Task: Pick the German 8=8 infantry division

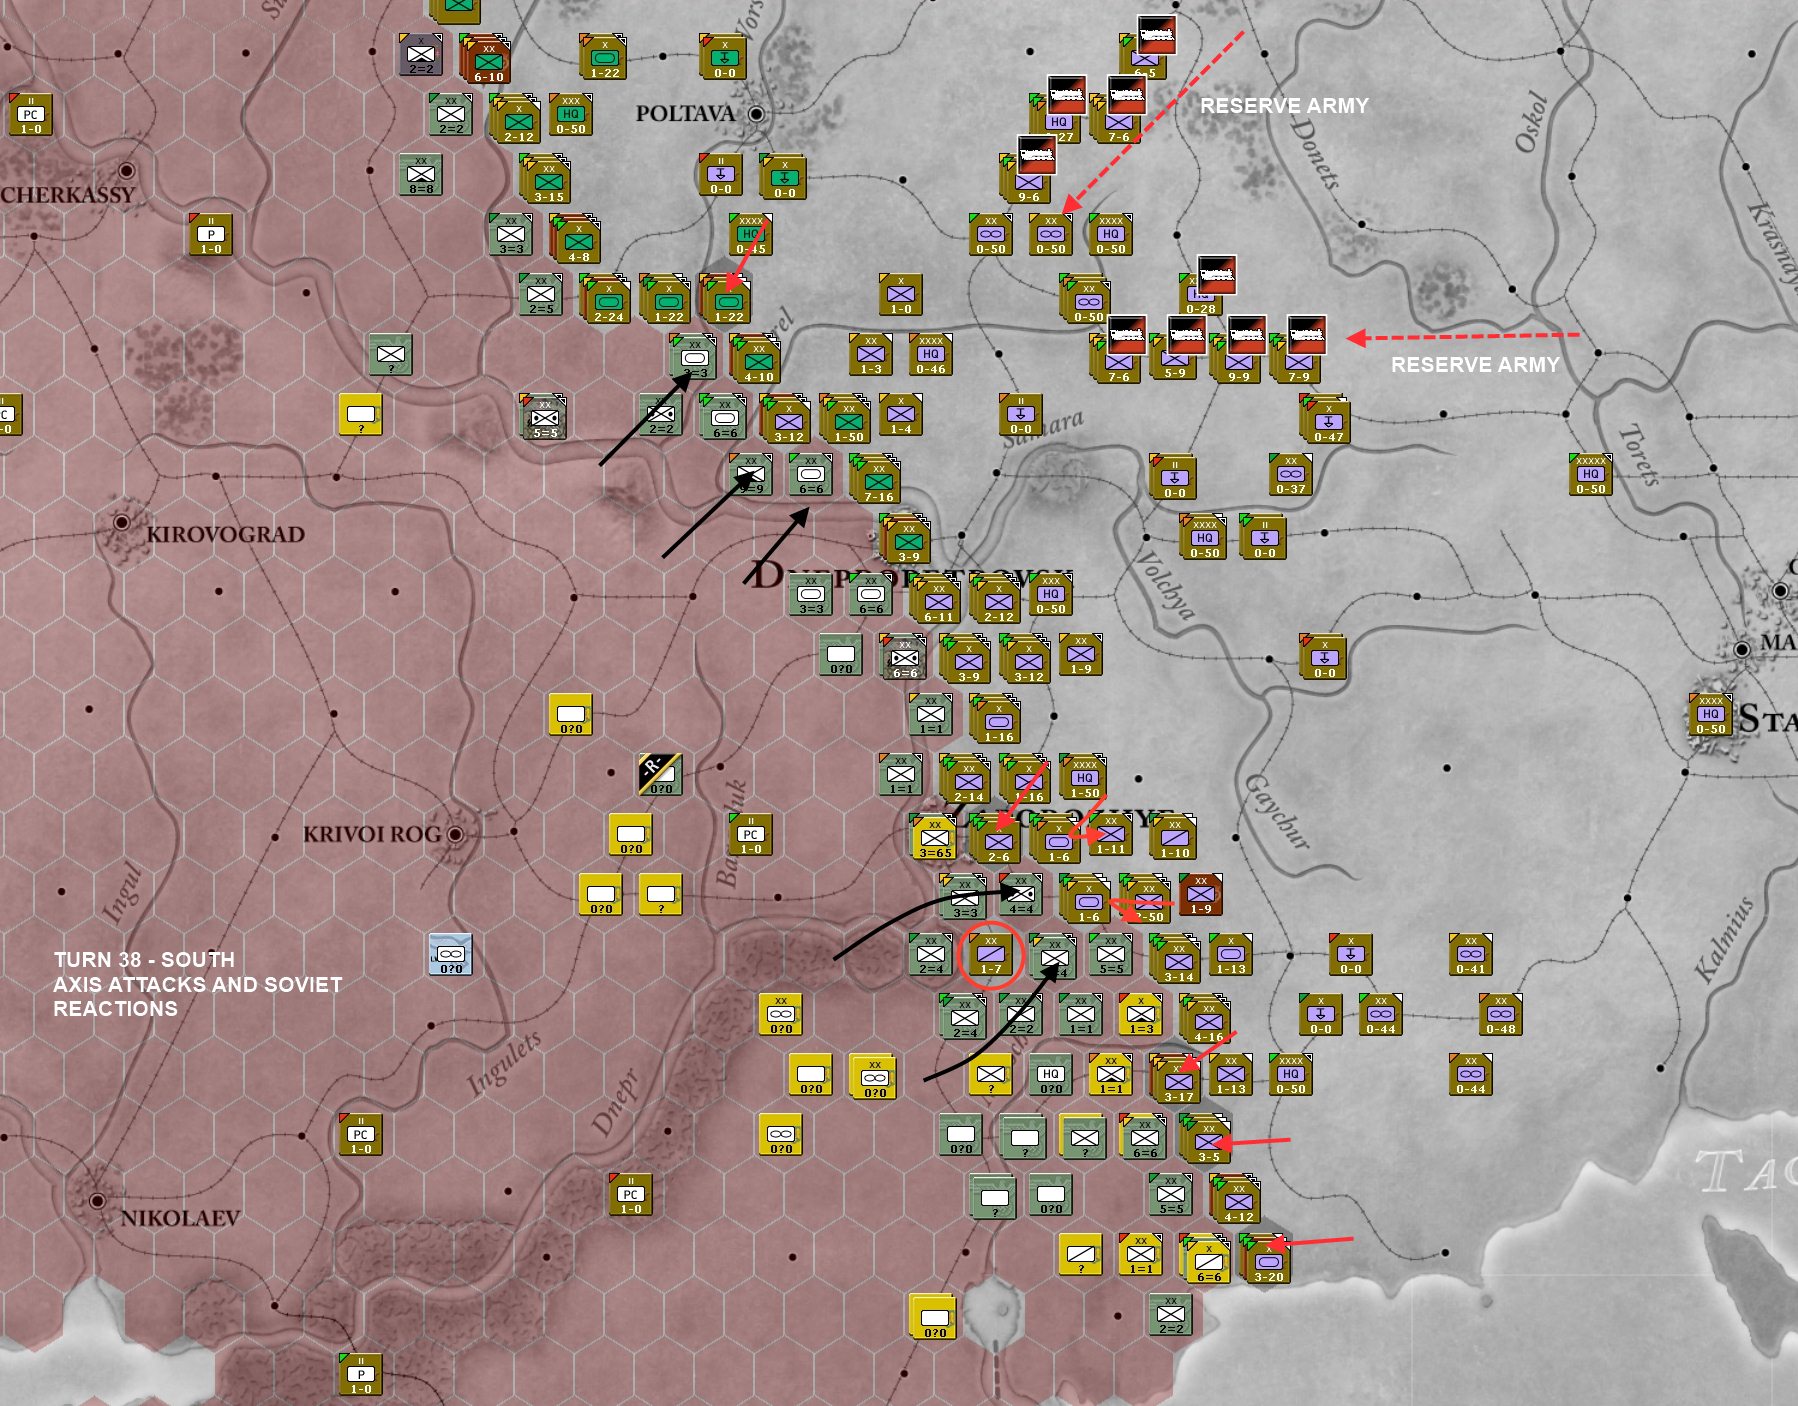Action: click(421, 175)
